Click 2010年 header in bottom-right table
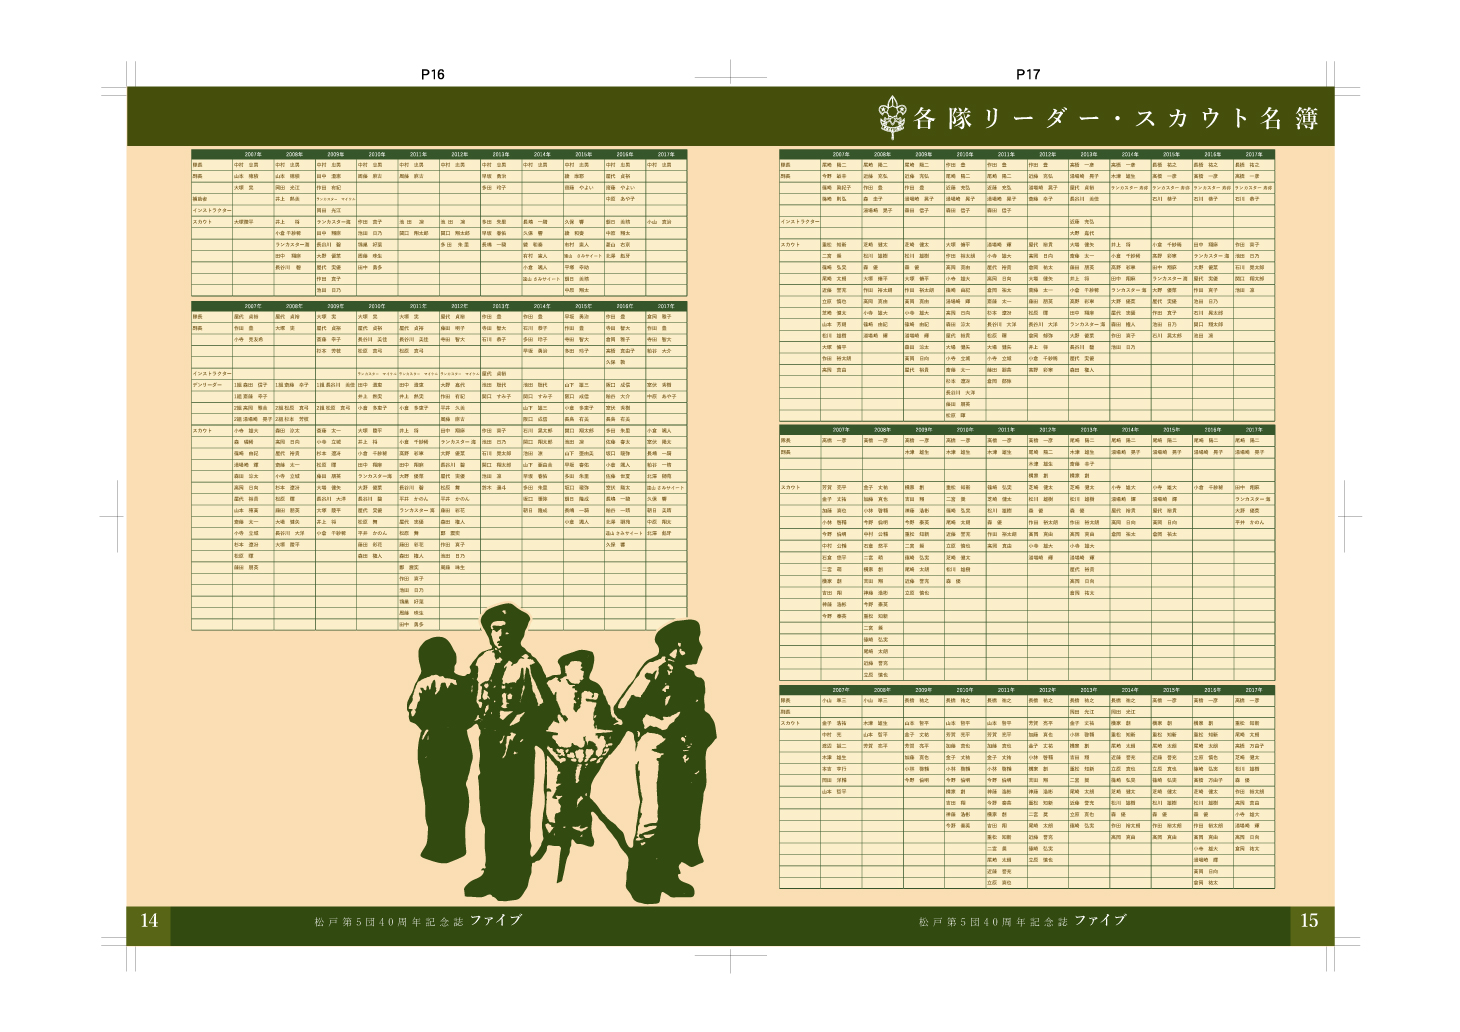This screenshot has width=1460, height=1032. pyautogui.click(x=964, y=690)
